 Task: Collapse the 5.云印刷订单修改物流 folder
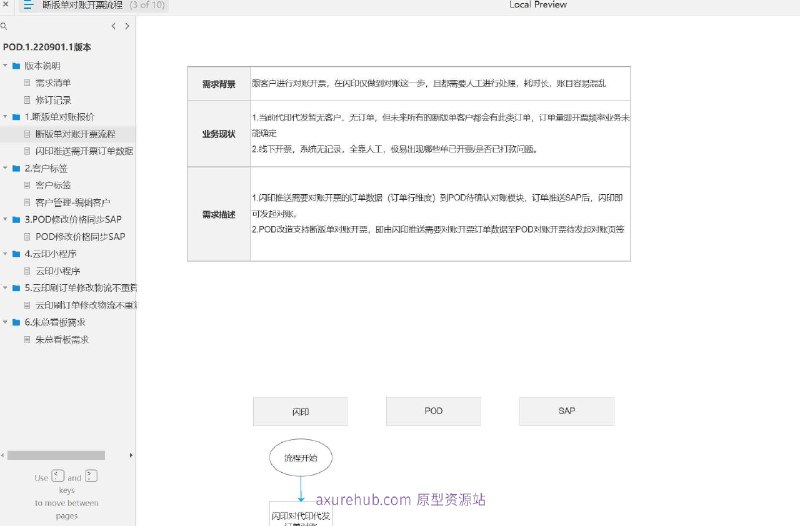coord(5,288)
